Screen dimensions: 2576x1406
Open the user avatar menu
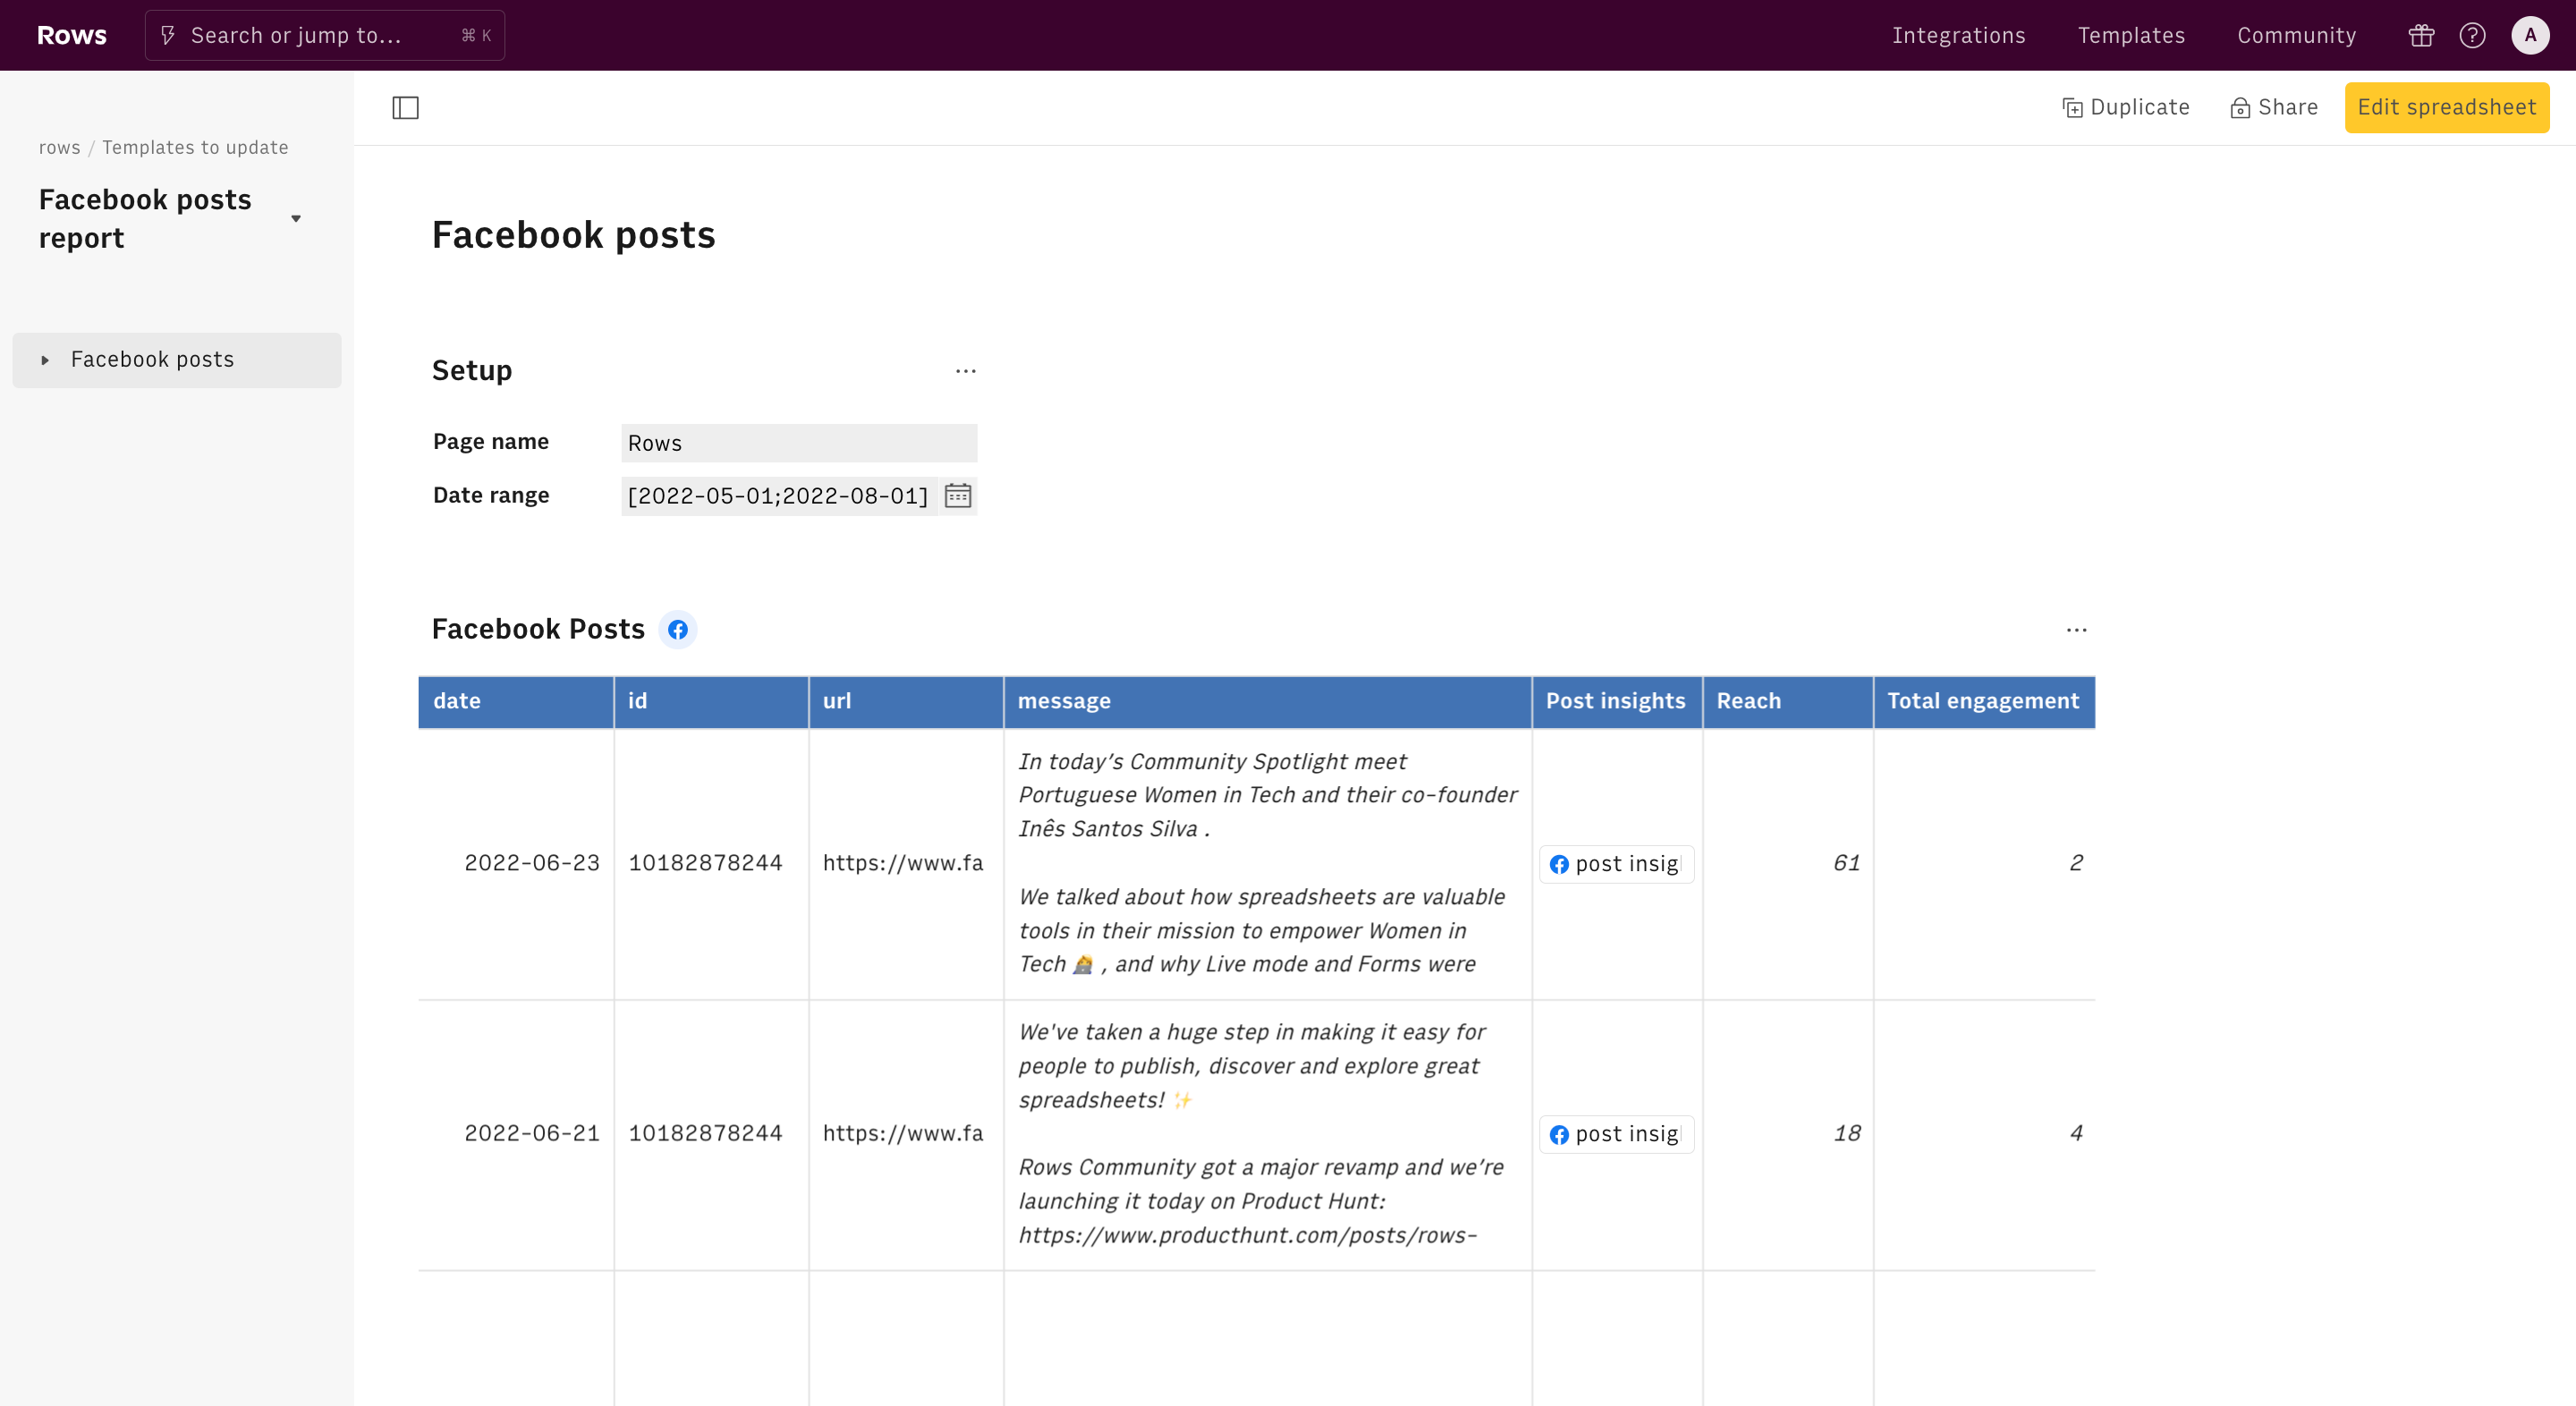pyautogui.click(x=2530, y=36)
